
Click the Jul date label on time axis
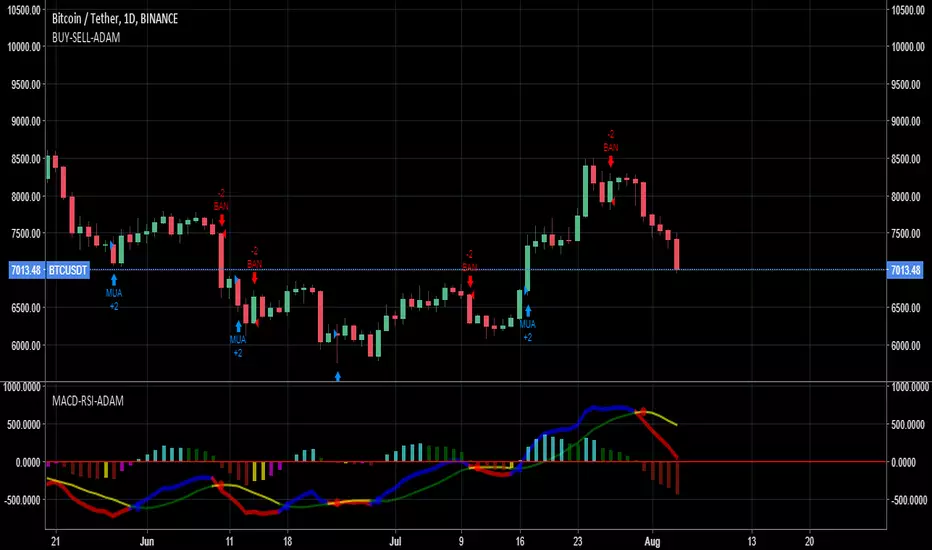(x=395, y=542)
